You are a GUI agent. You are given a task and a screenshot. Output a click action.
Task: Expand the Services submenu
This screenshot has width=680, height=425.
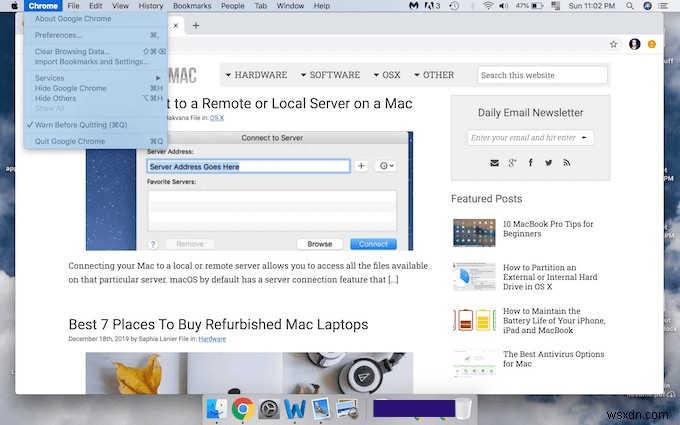(x=96, y=78)
